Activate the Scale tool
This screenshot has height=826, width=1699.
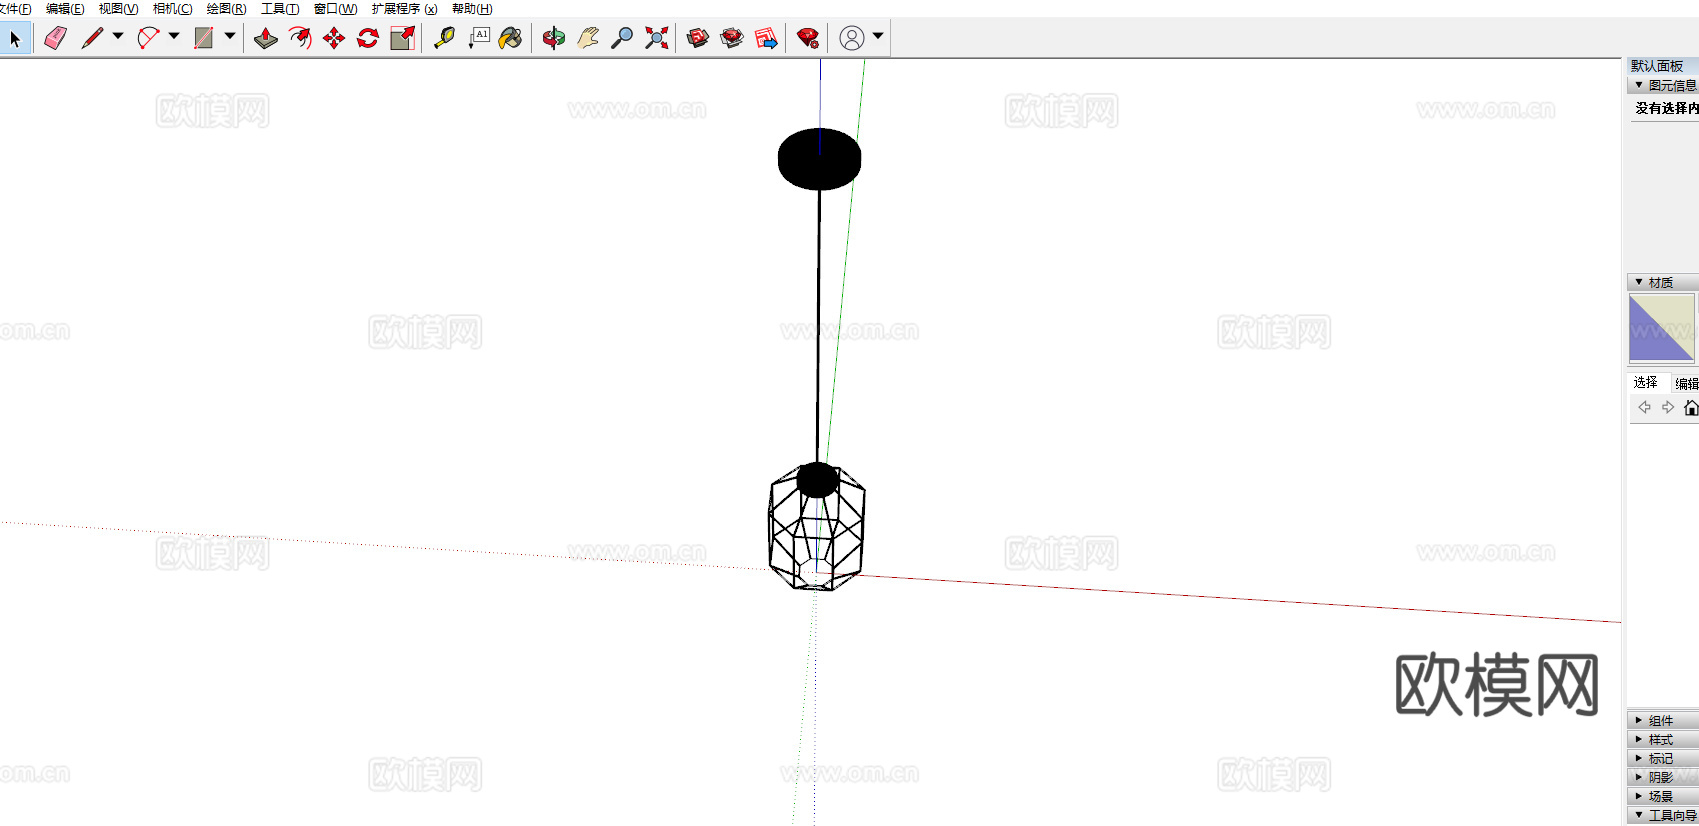click(x=402, y=38)
